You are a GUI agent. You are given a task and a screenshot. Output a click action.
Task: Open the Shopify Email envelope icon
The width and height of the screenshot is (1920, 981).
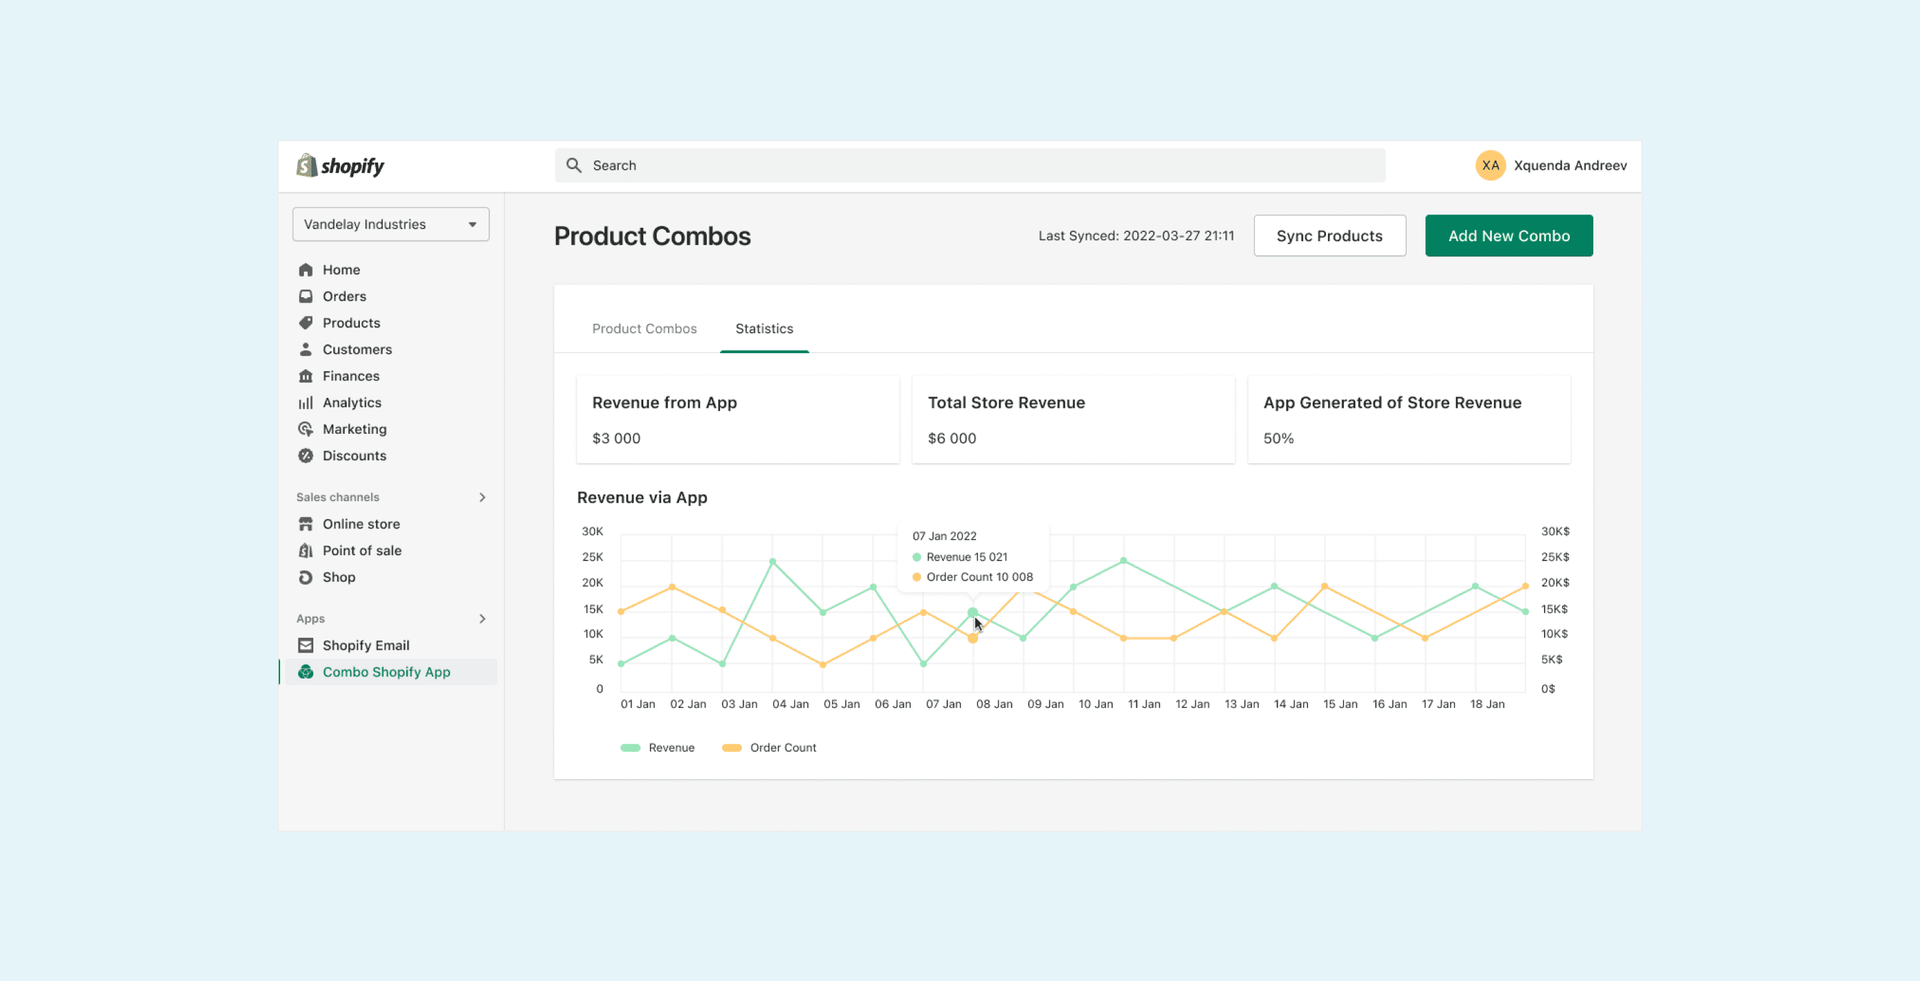[306, 646]
